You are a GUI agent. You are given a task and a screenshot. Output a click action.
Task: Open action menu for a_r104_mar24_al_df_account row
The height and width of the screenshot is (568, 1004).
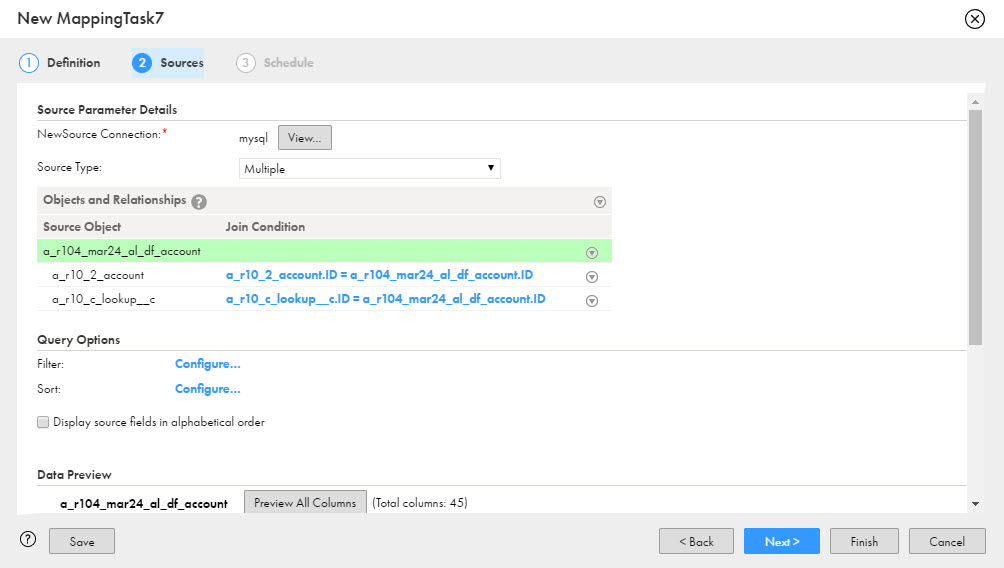(591, 252)
